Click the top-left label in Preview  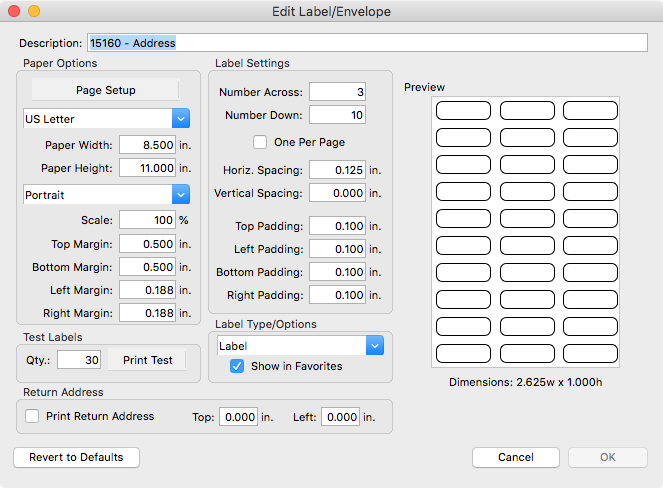tap(463, 110)
